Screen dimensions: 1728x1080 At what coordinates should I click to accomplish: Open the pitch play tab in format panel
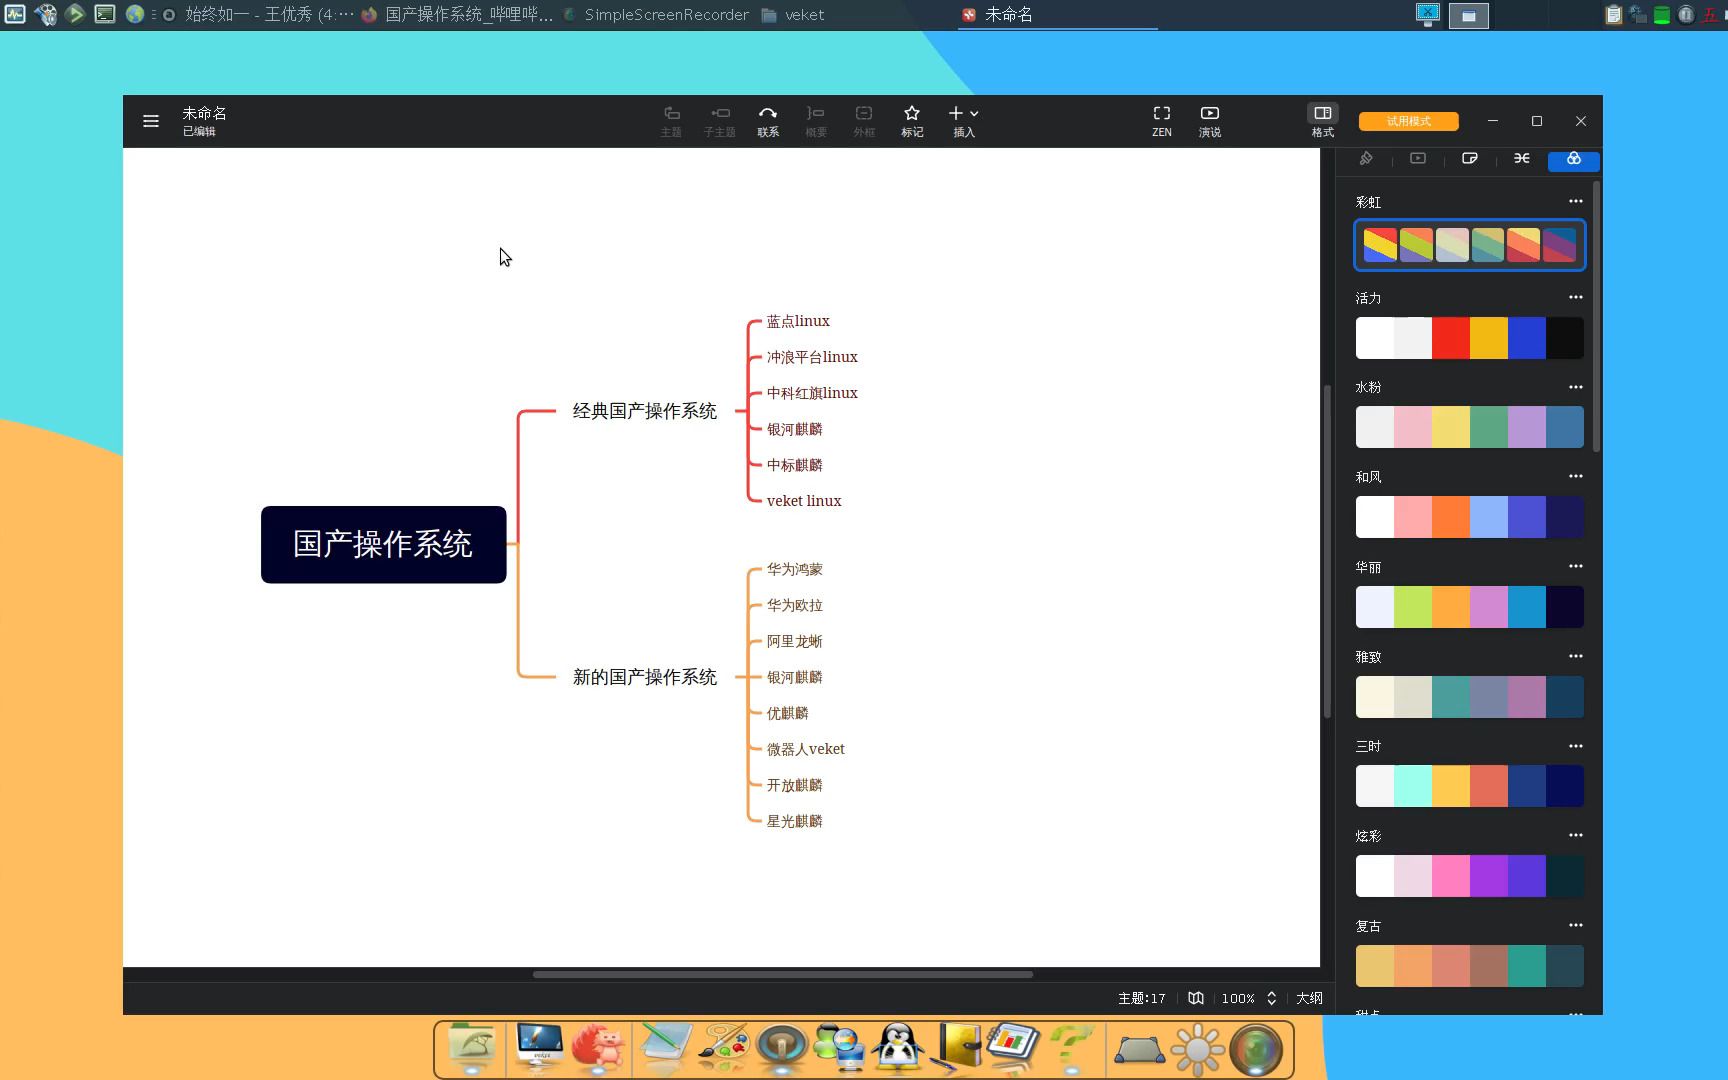pyautogui.click(x=1418, y=159)
